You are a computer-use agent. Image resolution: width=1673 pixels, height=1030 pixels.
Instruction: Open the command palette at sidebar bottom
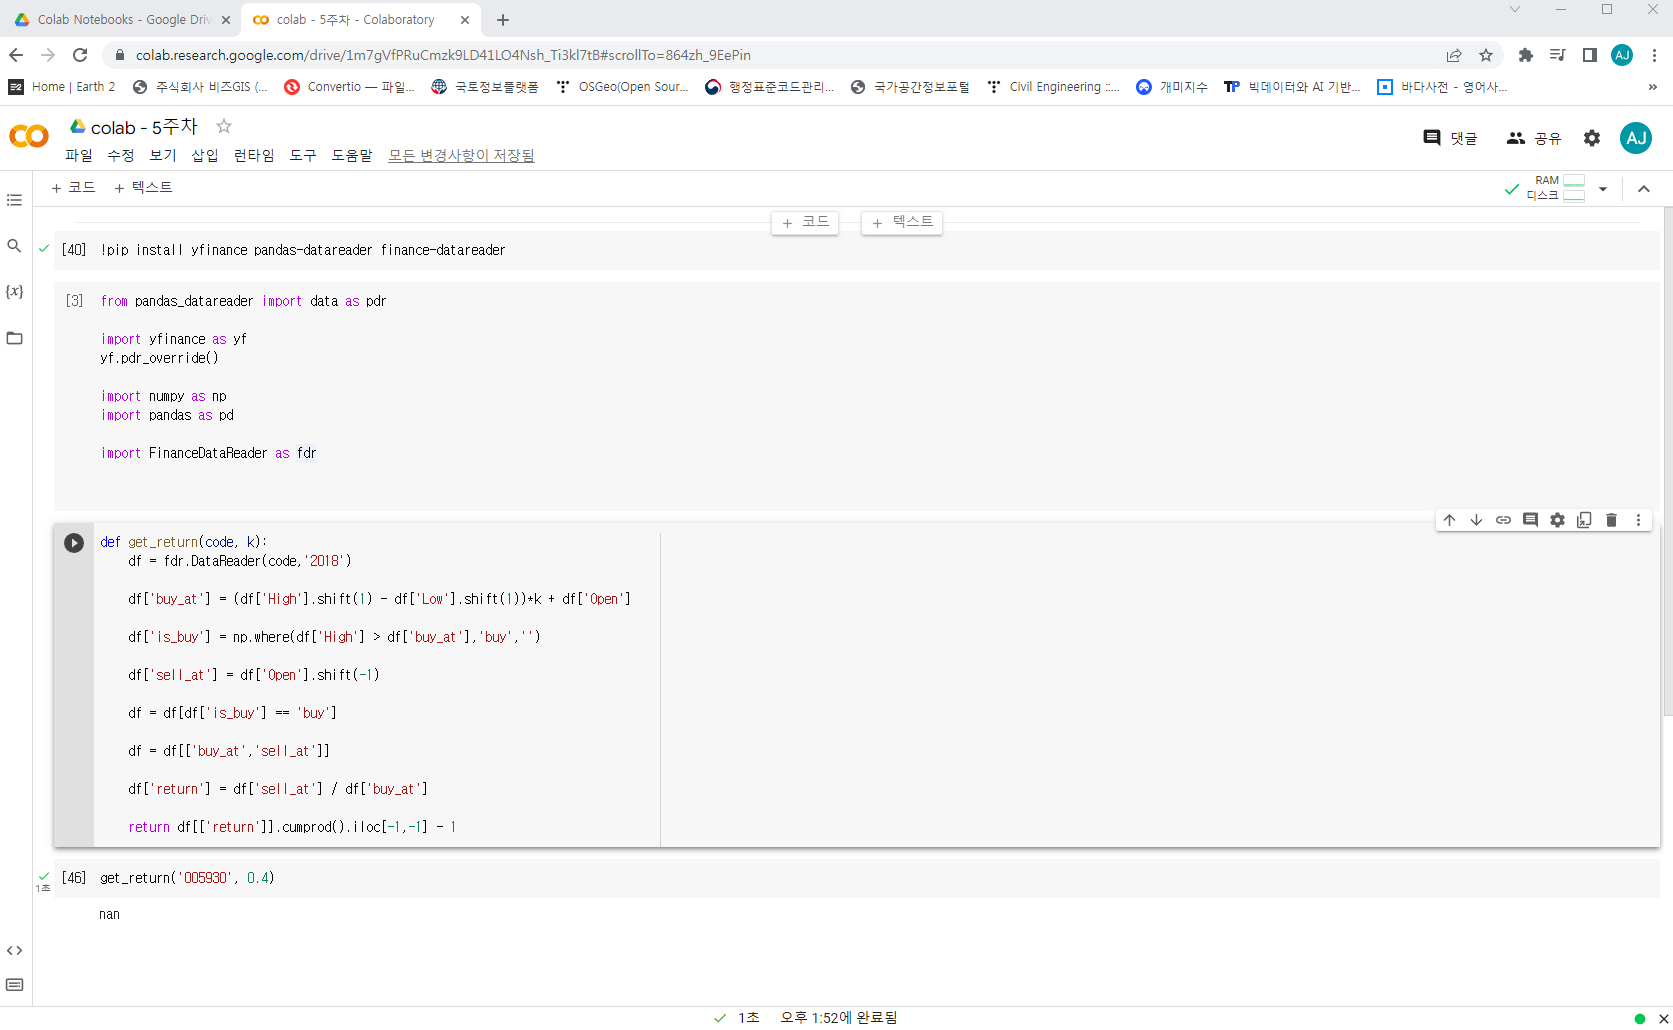point(14,985)
